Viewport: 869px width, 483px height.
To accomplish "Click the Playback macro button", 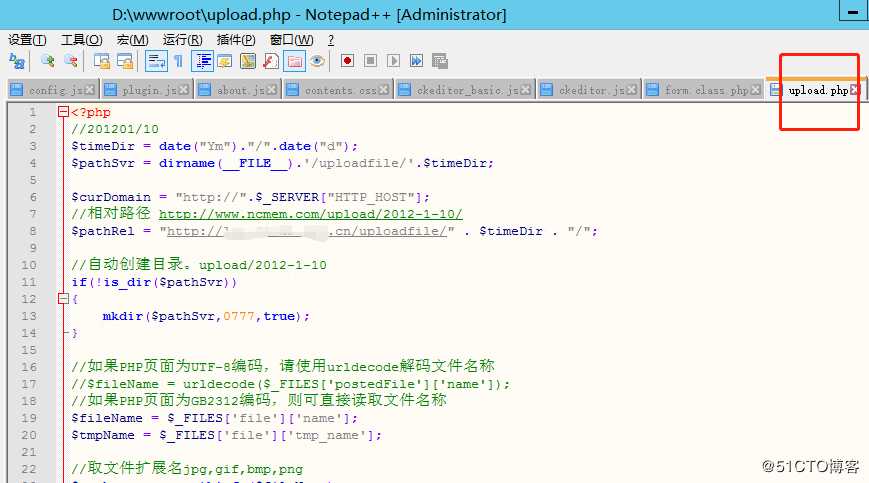I will tap(393, 61).
